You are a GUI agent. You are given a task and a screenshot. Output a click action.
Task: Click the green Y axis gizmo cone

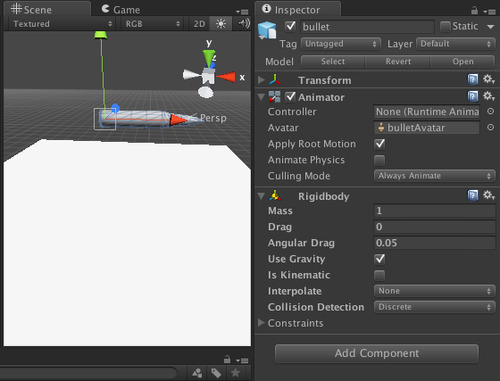209,58
